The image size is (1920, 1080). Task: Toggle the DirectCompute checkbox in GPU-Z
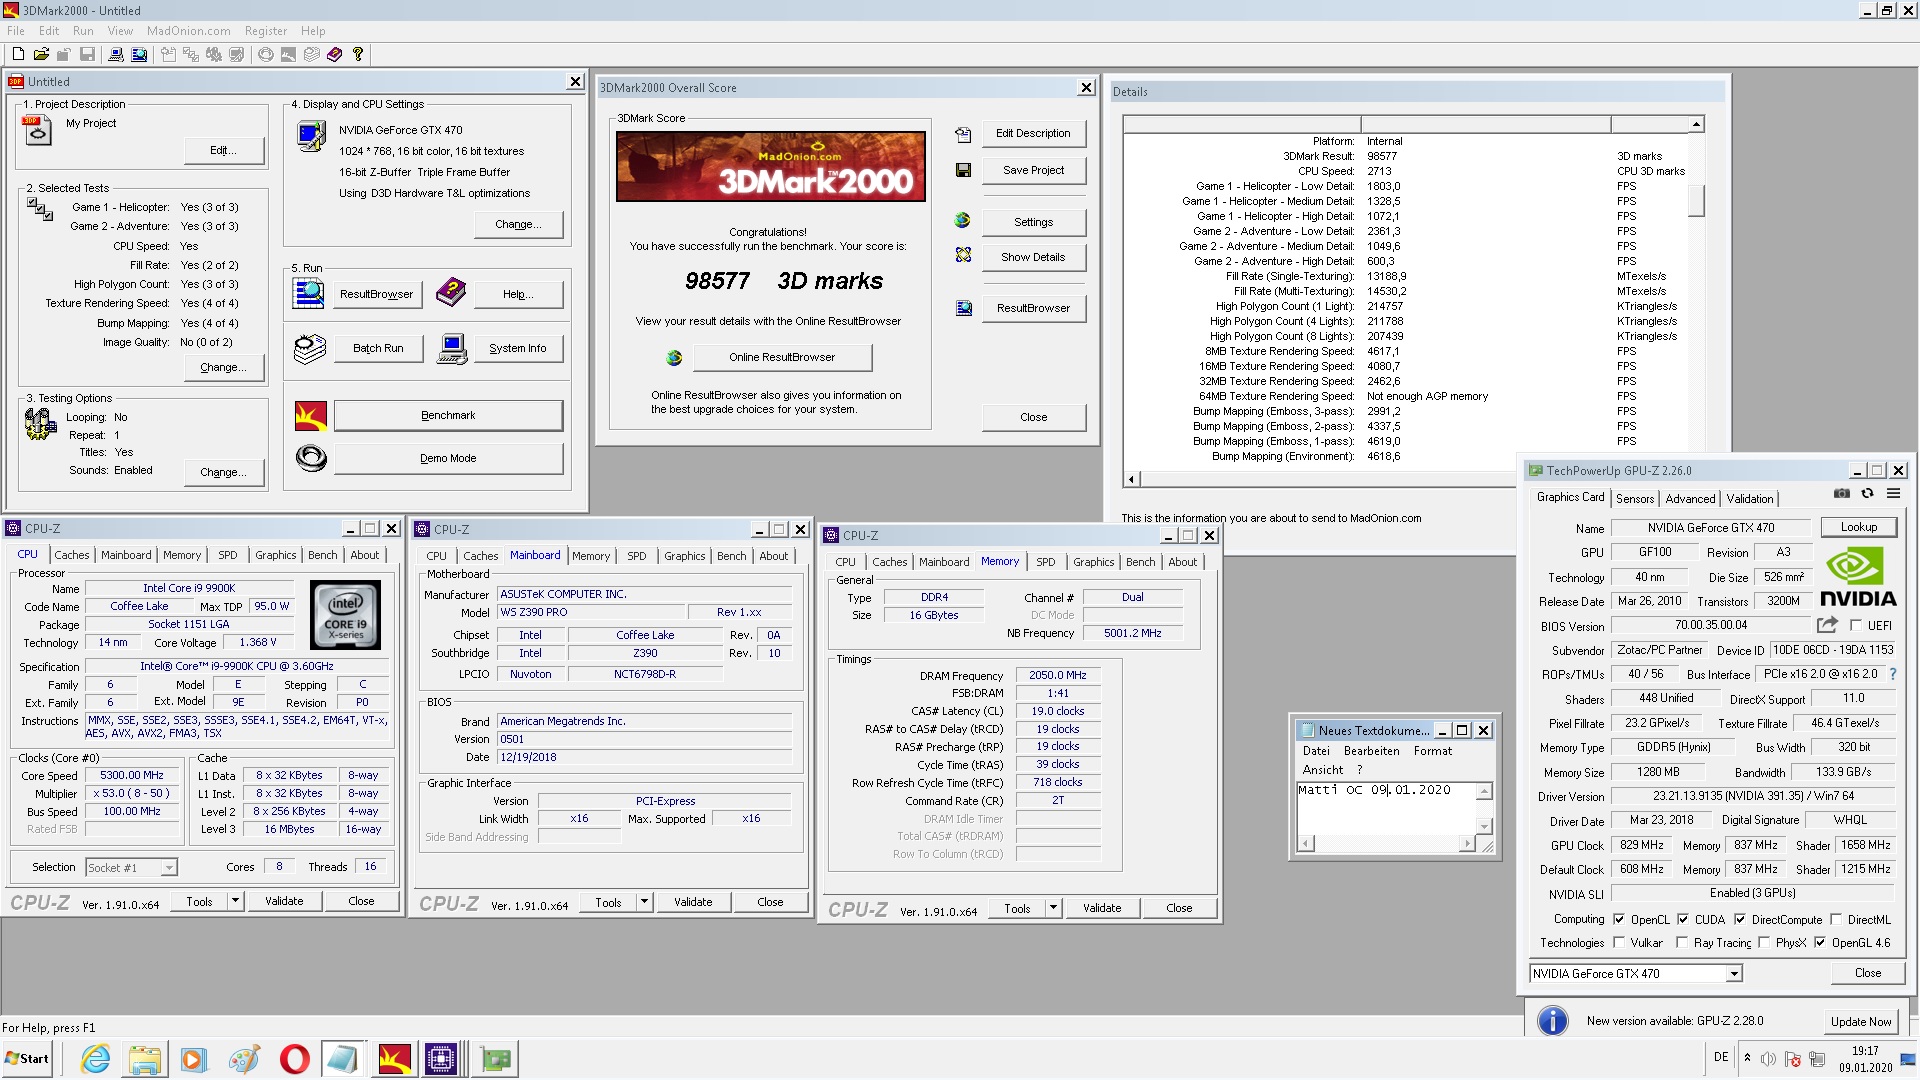(x=1740, y=919)
